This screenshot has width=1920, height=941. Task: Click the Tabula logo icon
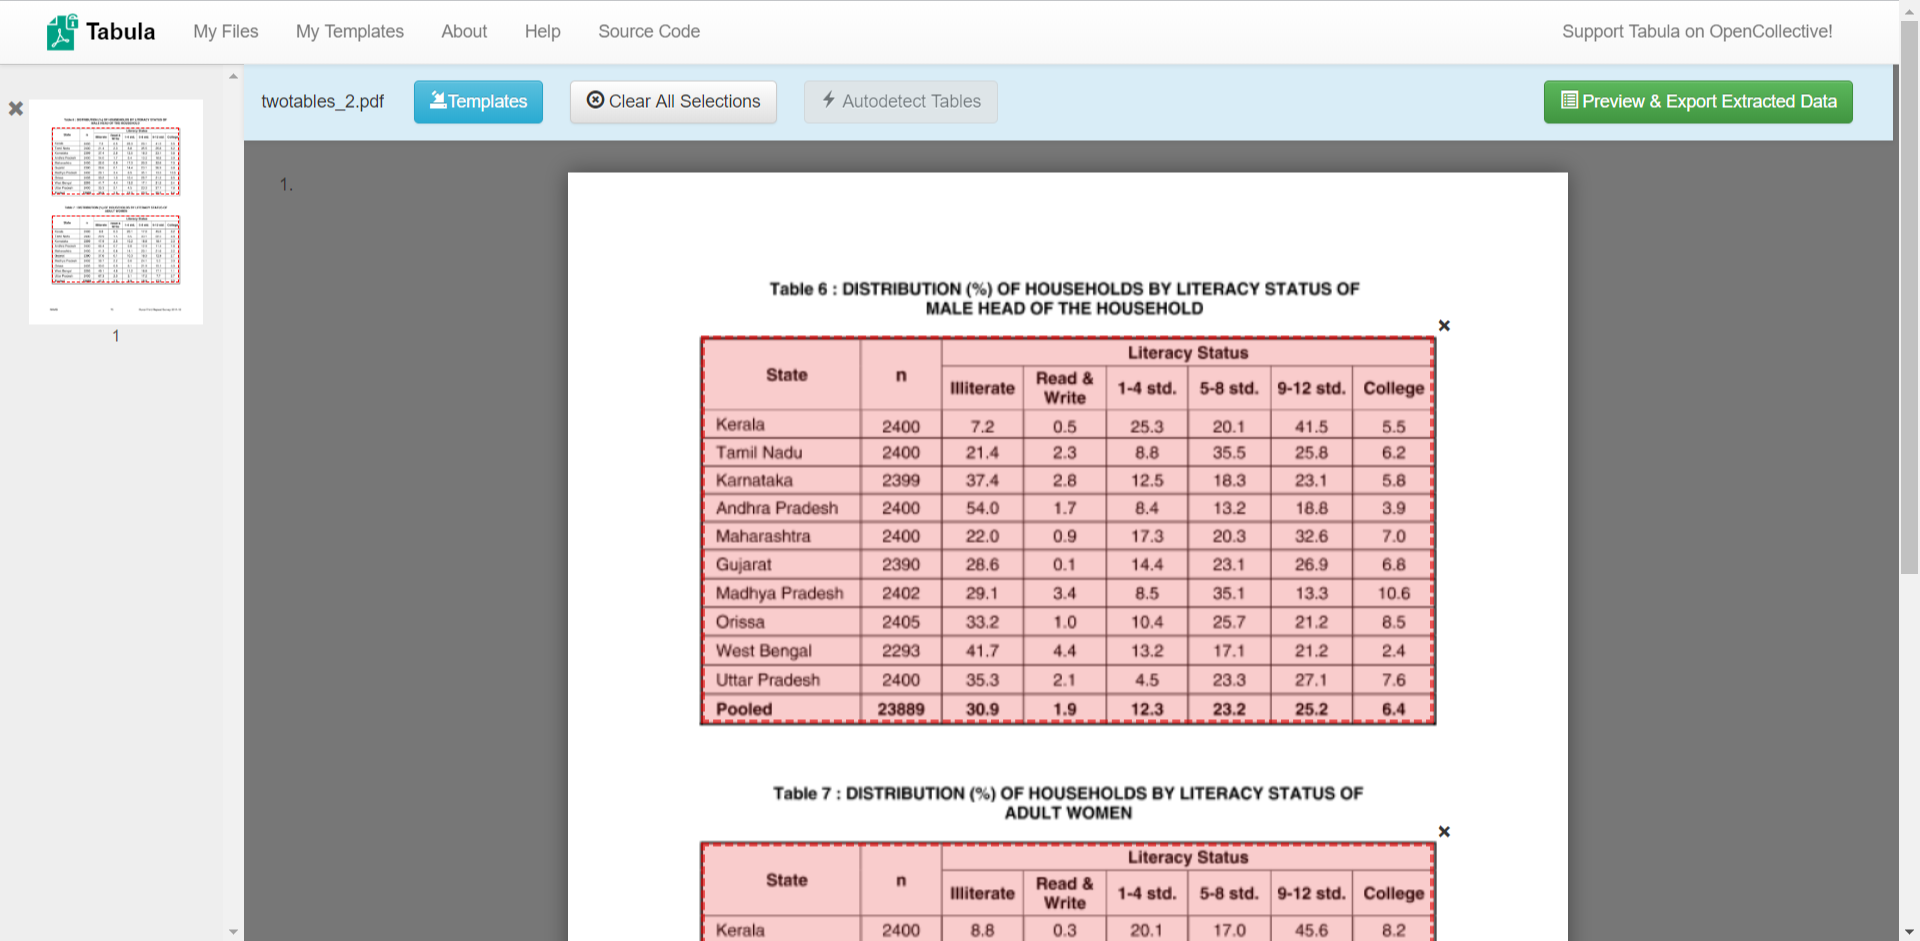point(61,32)
